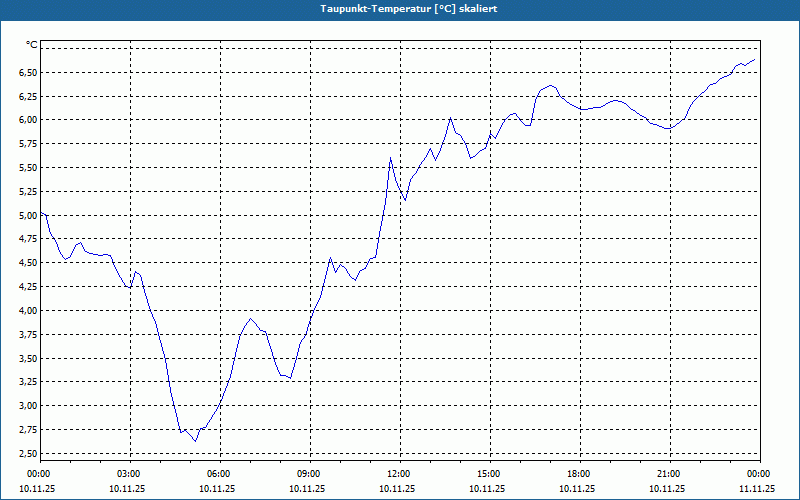Click the '3,75' y-axis tick label

[x=28, y=334]
